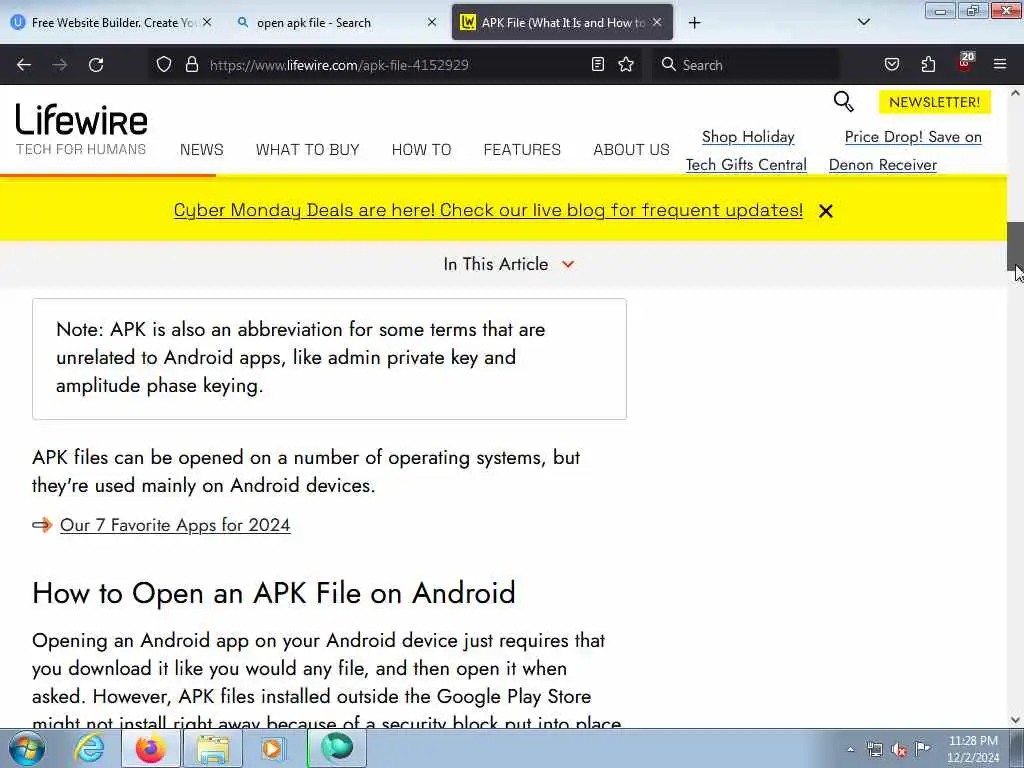This screenshot has height=768, width=1024.
Task: Reload the current page
Action: pyautogui.click(x=96, y=65)
